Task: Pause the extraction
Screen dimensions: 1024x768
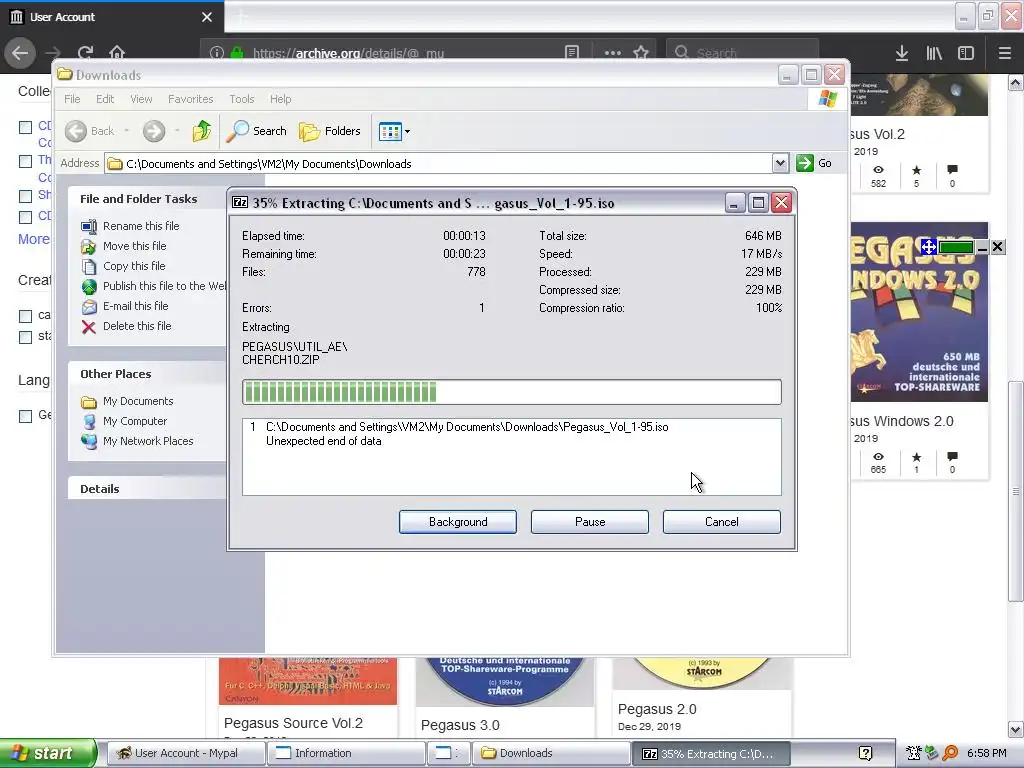Action: (x=590, y=522)
